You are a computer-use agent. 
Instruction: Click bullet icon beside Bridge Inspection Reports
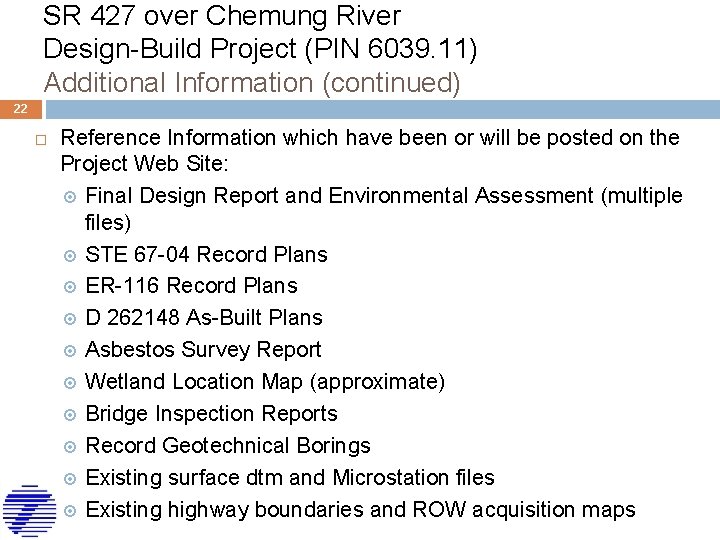tap(70, 415)
